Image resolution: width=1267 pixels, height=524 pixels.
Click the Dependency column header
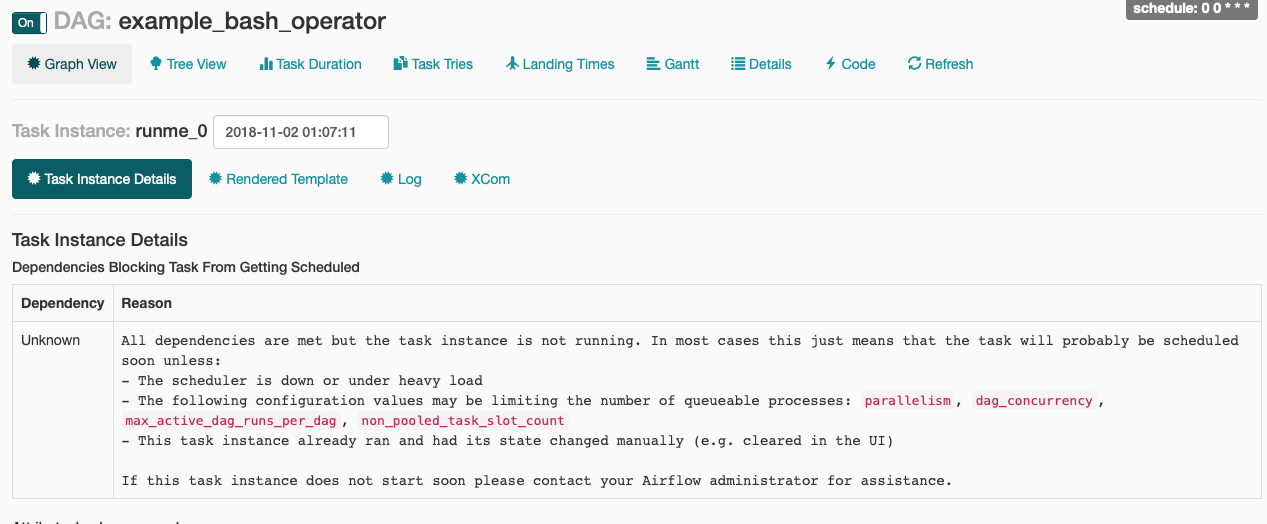click(63, 303)
